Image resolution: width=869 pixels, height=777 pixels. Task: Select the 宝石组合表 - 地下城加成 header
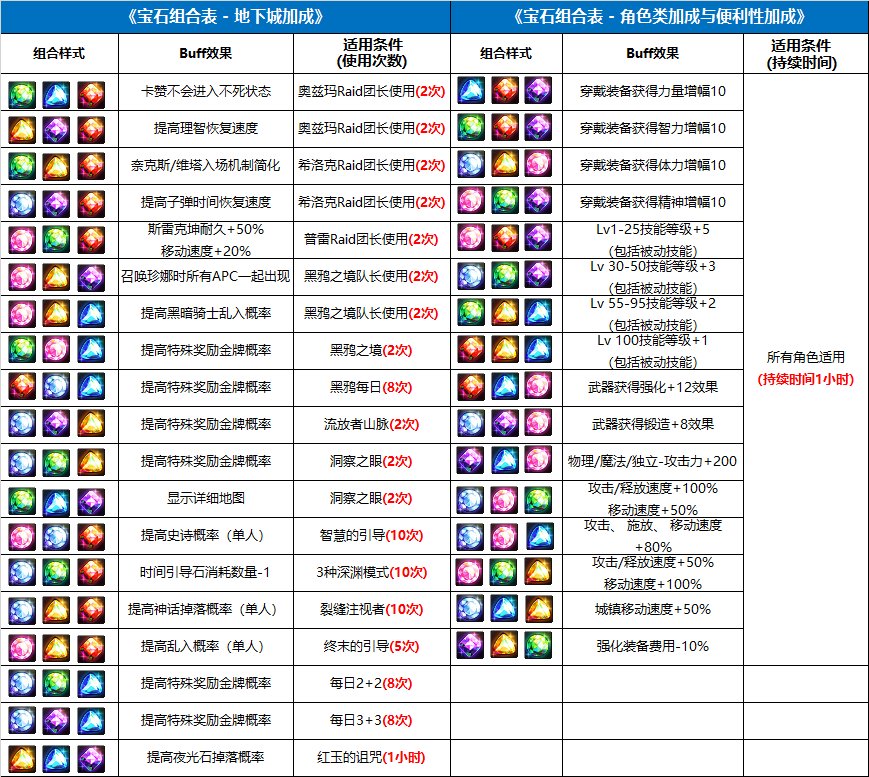coord(225,17)
